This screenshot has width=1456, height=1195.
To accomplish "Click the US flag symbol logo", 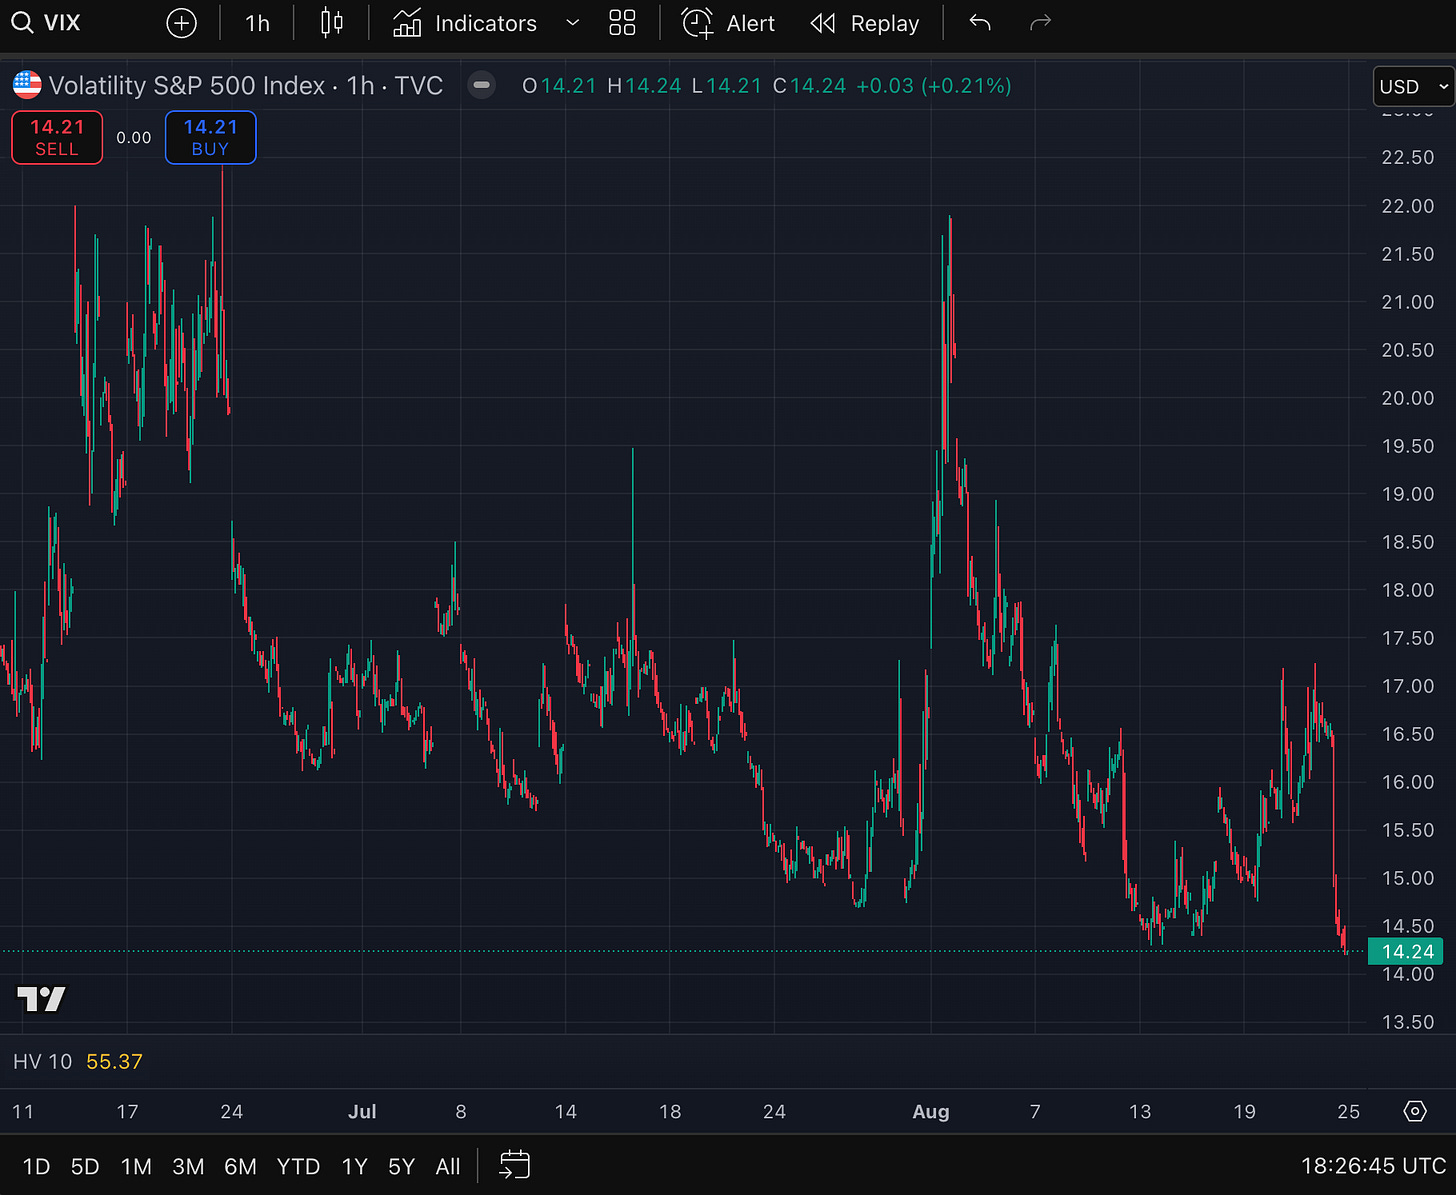I will click(27, 85).
